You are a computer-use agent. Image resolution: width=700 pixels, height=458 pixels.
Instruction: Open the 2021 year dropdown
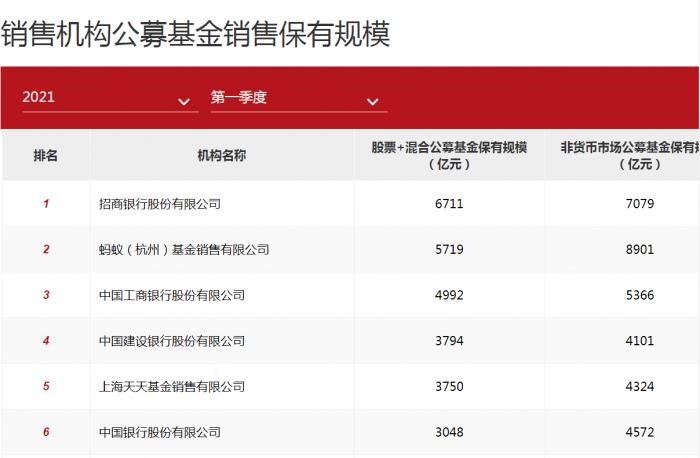pos(110,98)
